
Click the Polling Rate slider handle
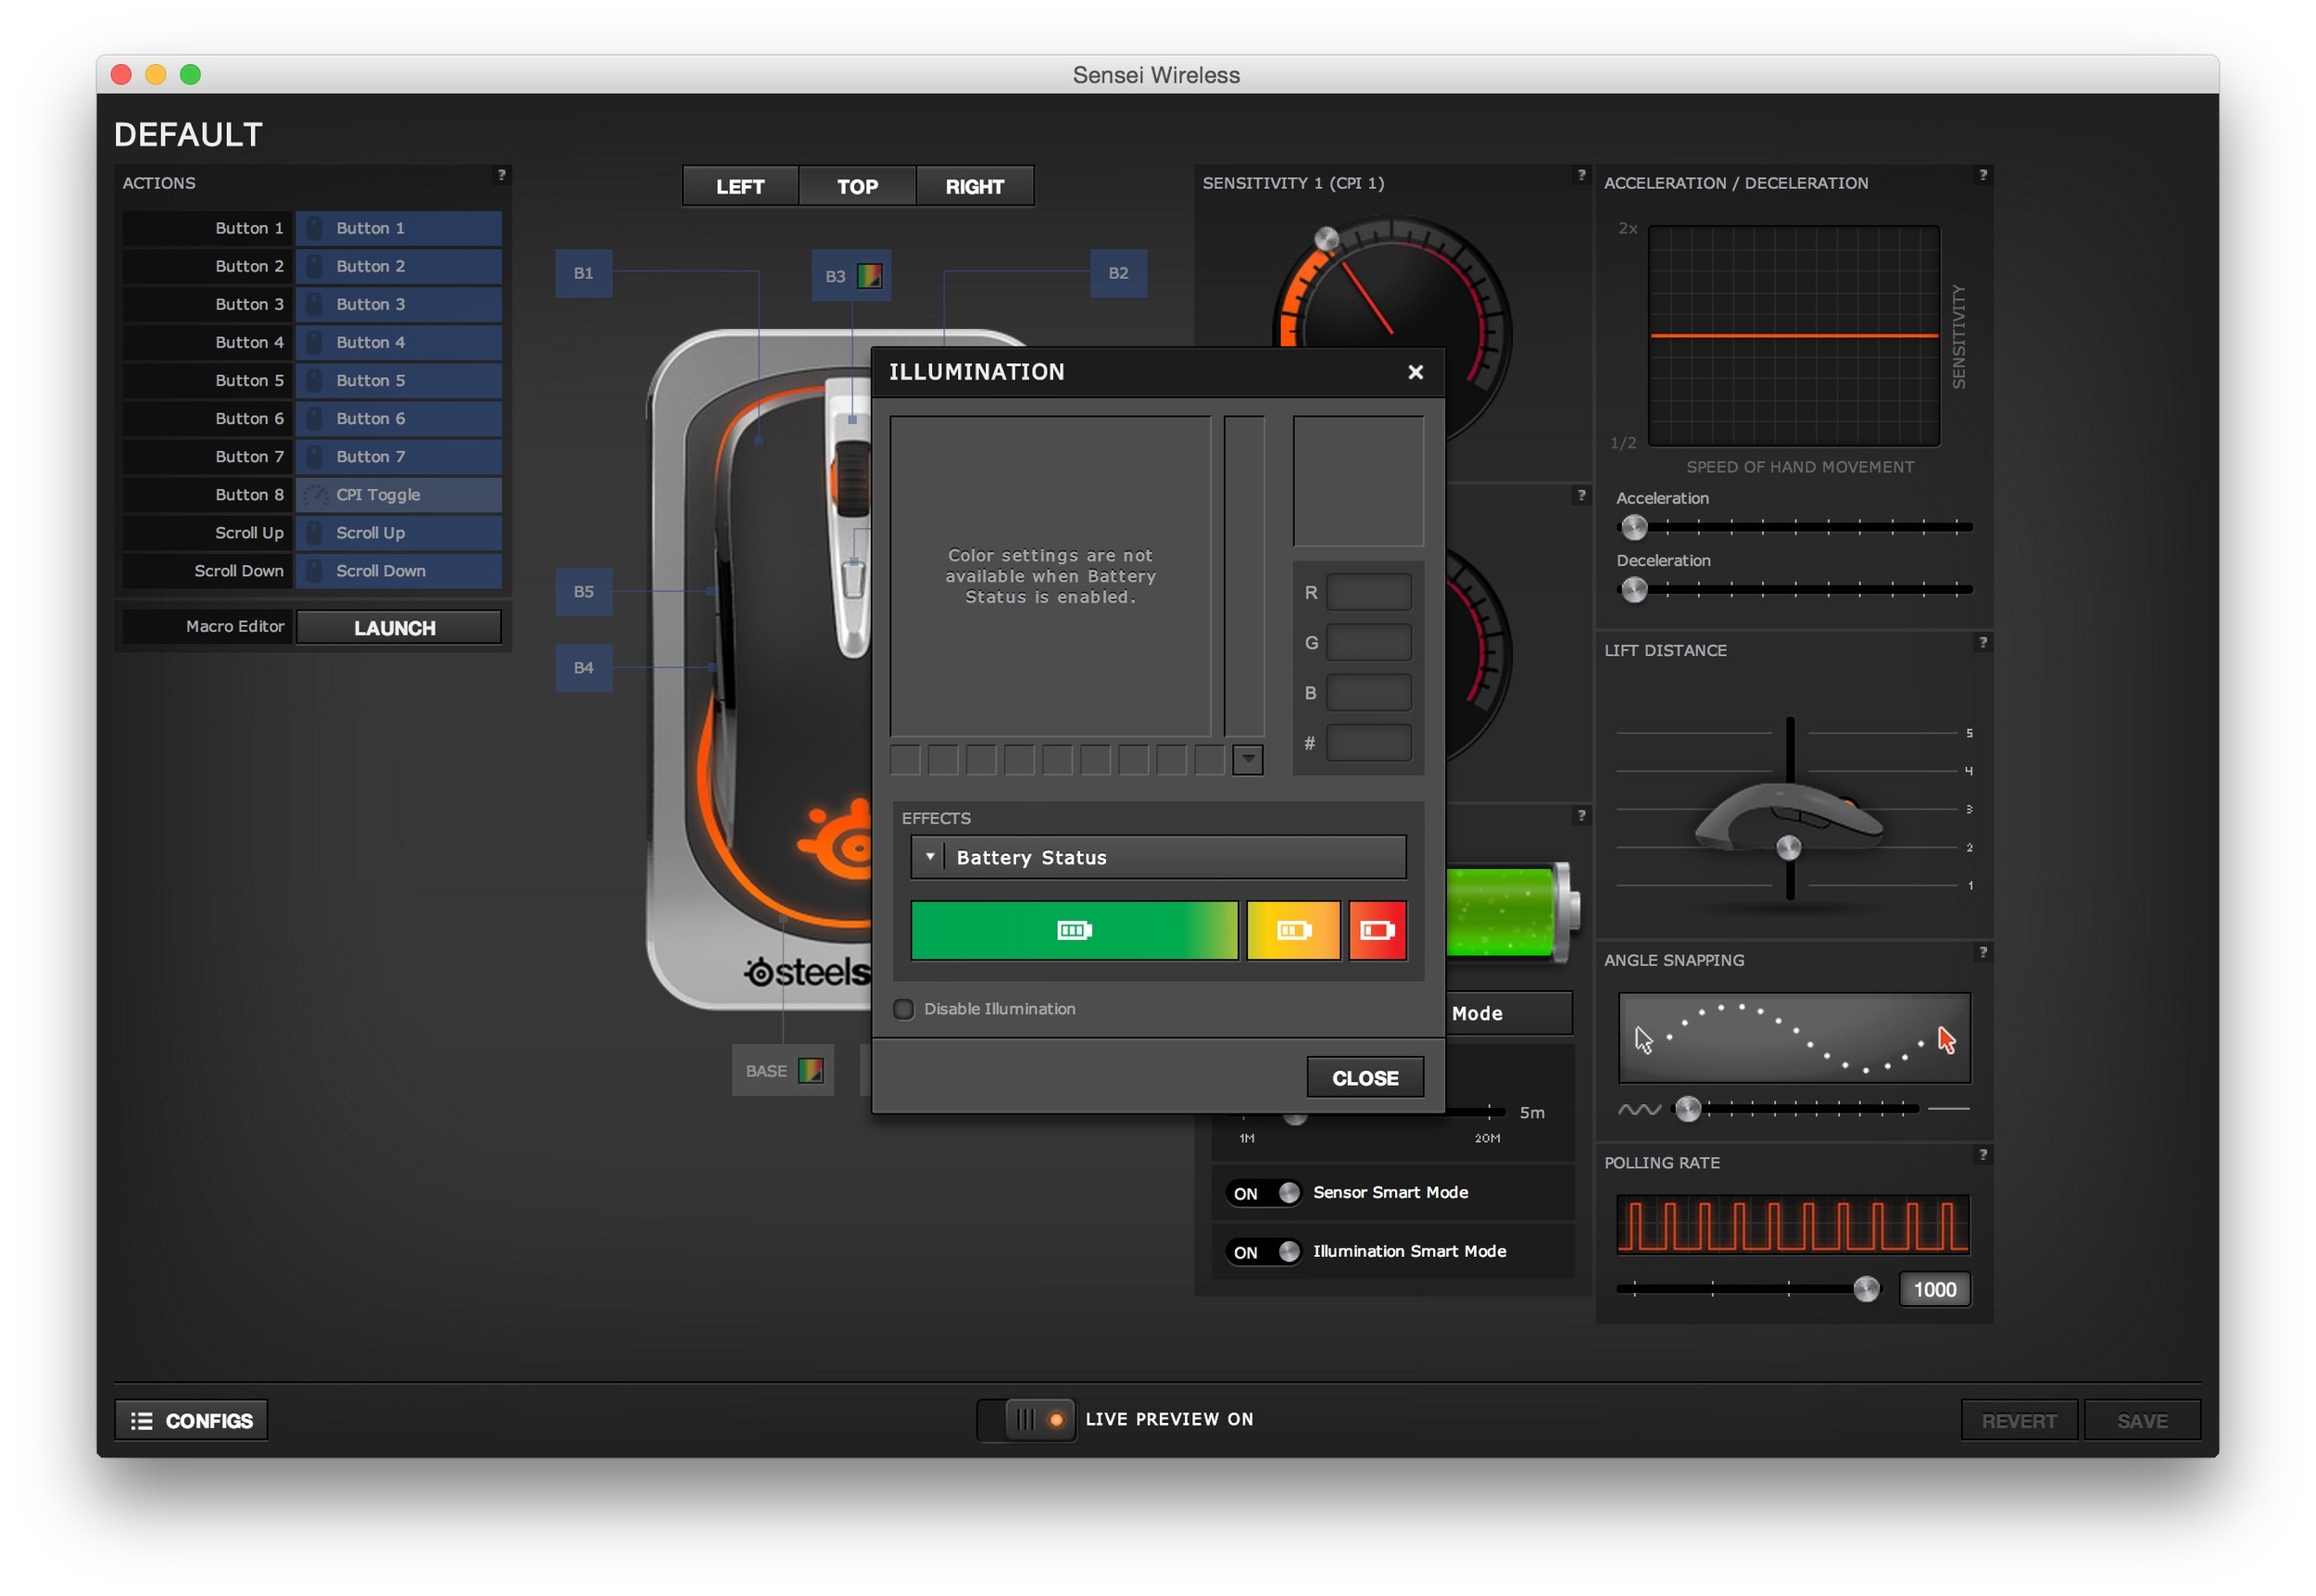point(1865,1289)
